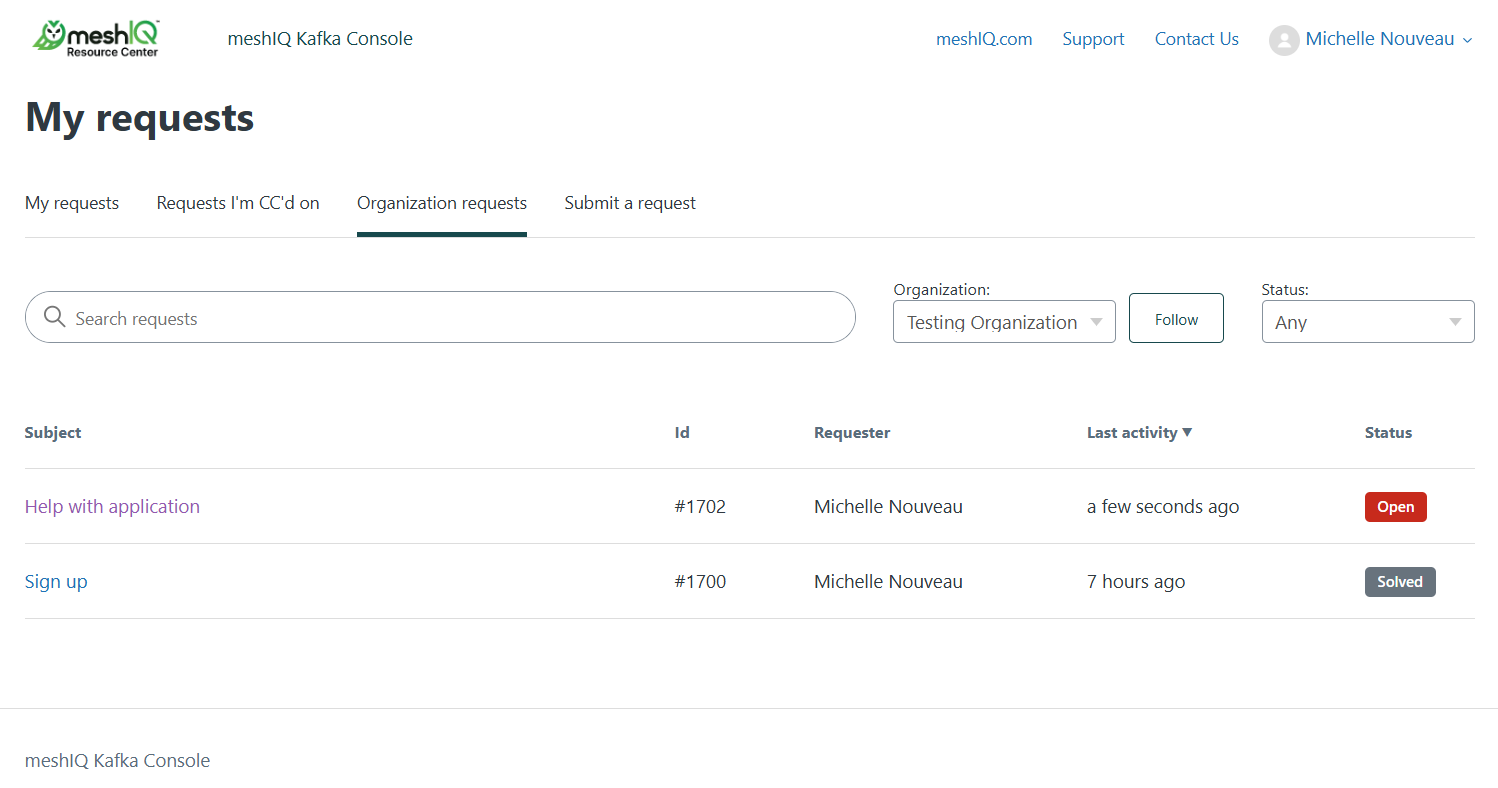1498x788 pixels.
Task: Click the meshIQ Resource Center logo
Action: pyautogui.click(x=96, y=38)
